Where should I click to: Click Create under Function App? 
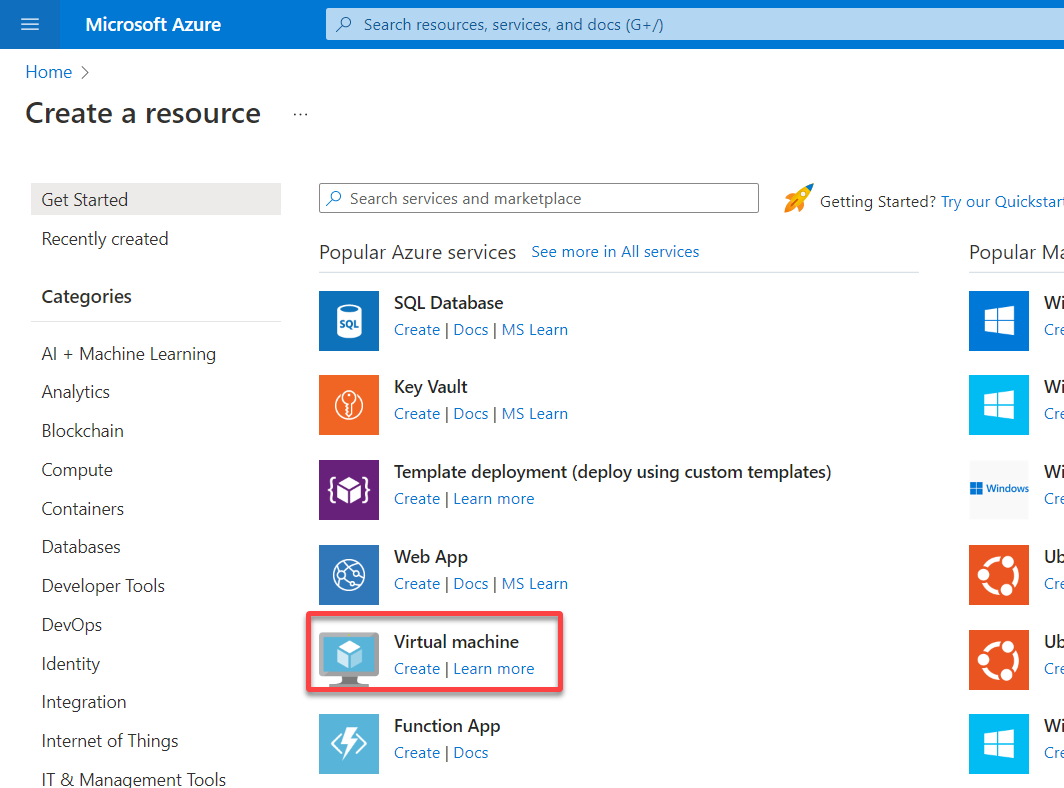pos(417,753)
